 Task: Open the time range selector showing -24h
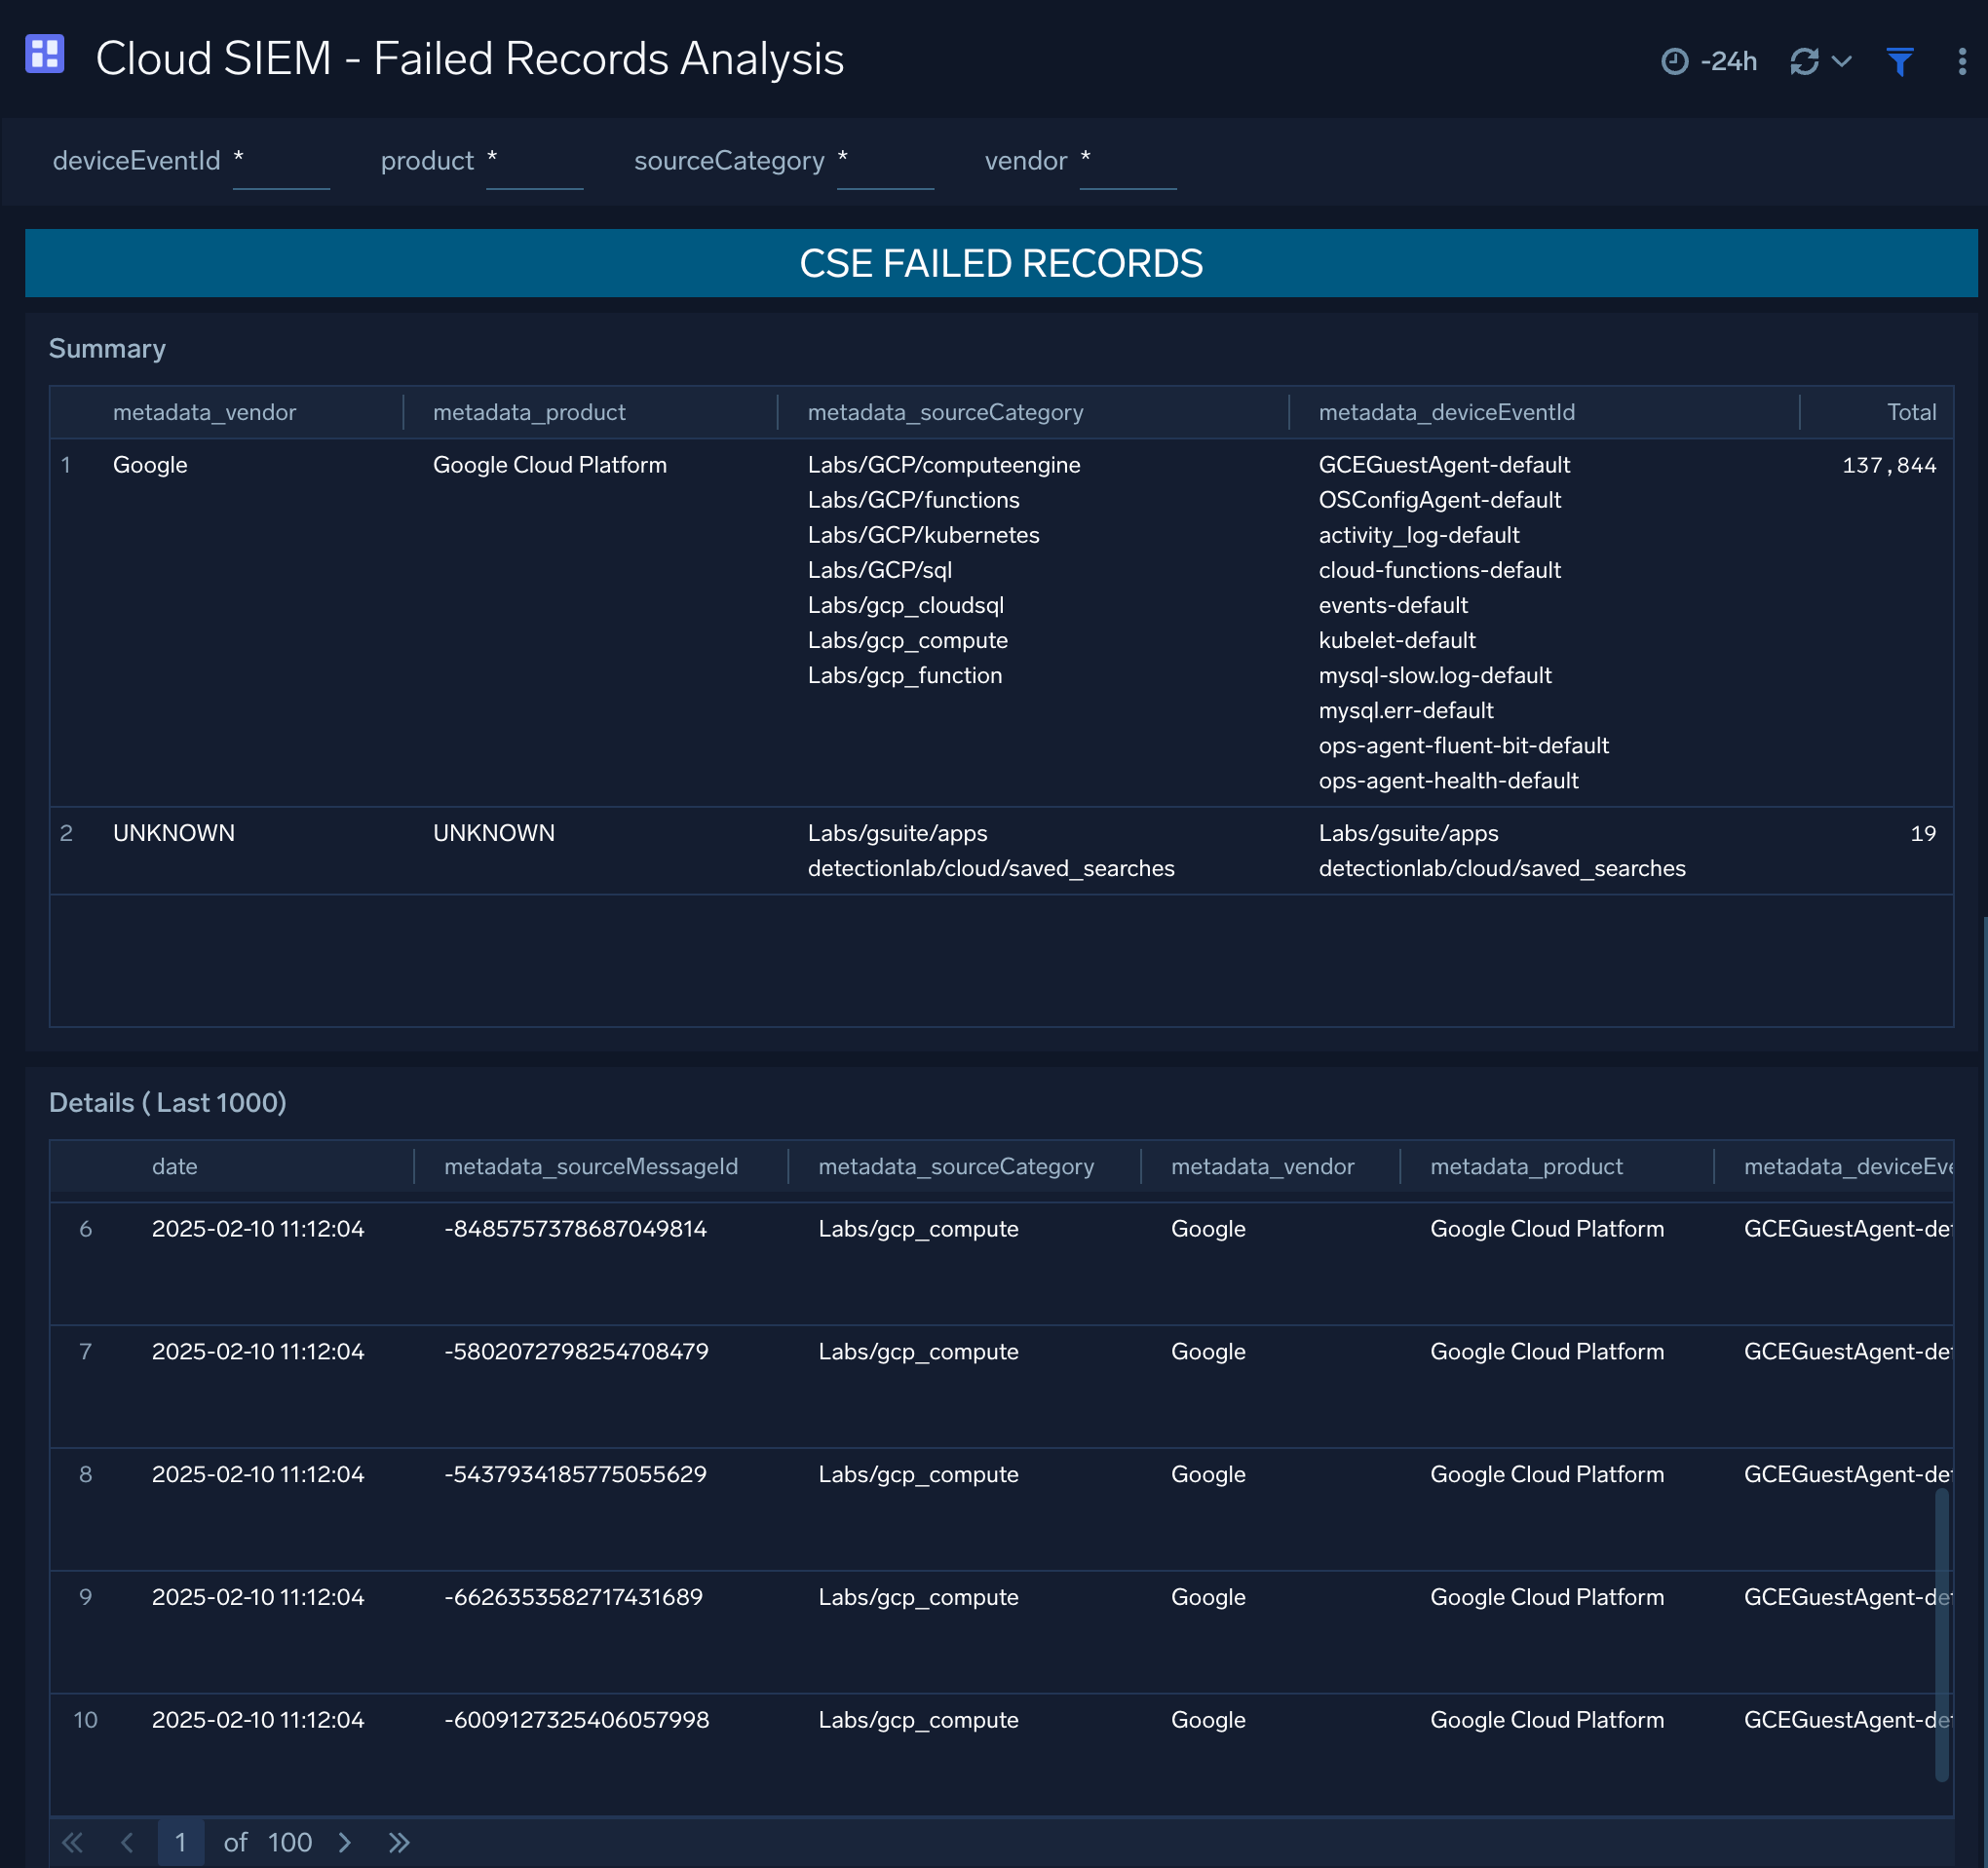coord(1711,61)
